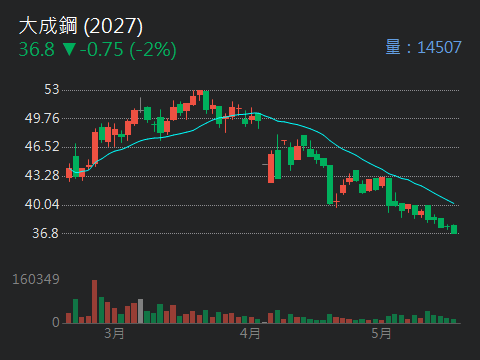Click the 4月 date axis label

click(x=250, y=334)
